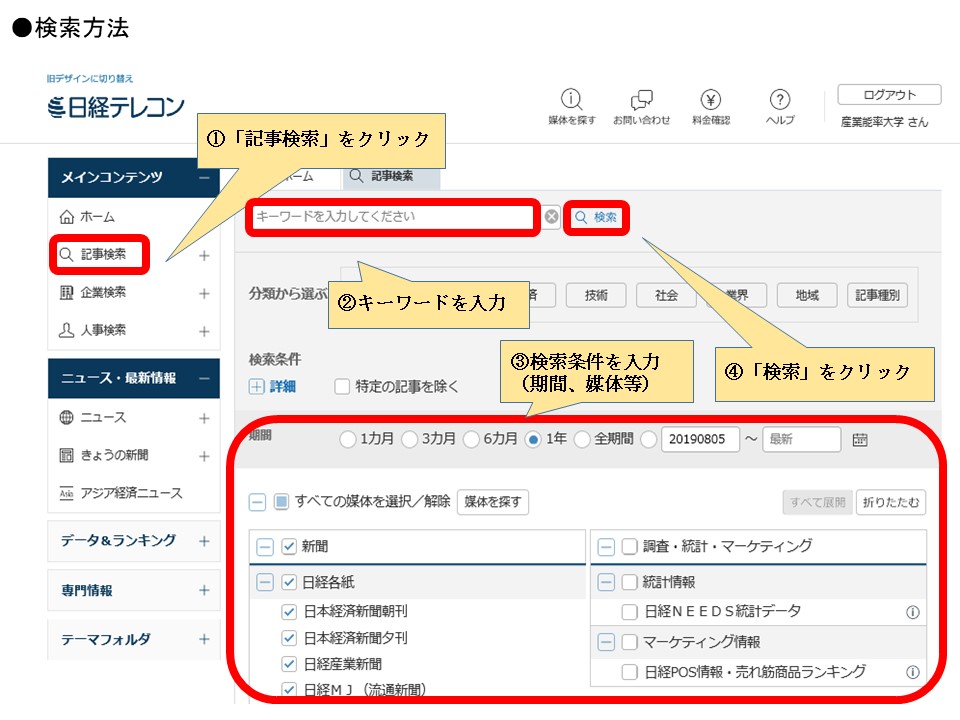Image resolution: width=960 pixels, height=720 pixels.
Task: Collapse the ニュース・最新情報 sidebar section
Action: pos(204,378)
